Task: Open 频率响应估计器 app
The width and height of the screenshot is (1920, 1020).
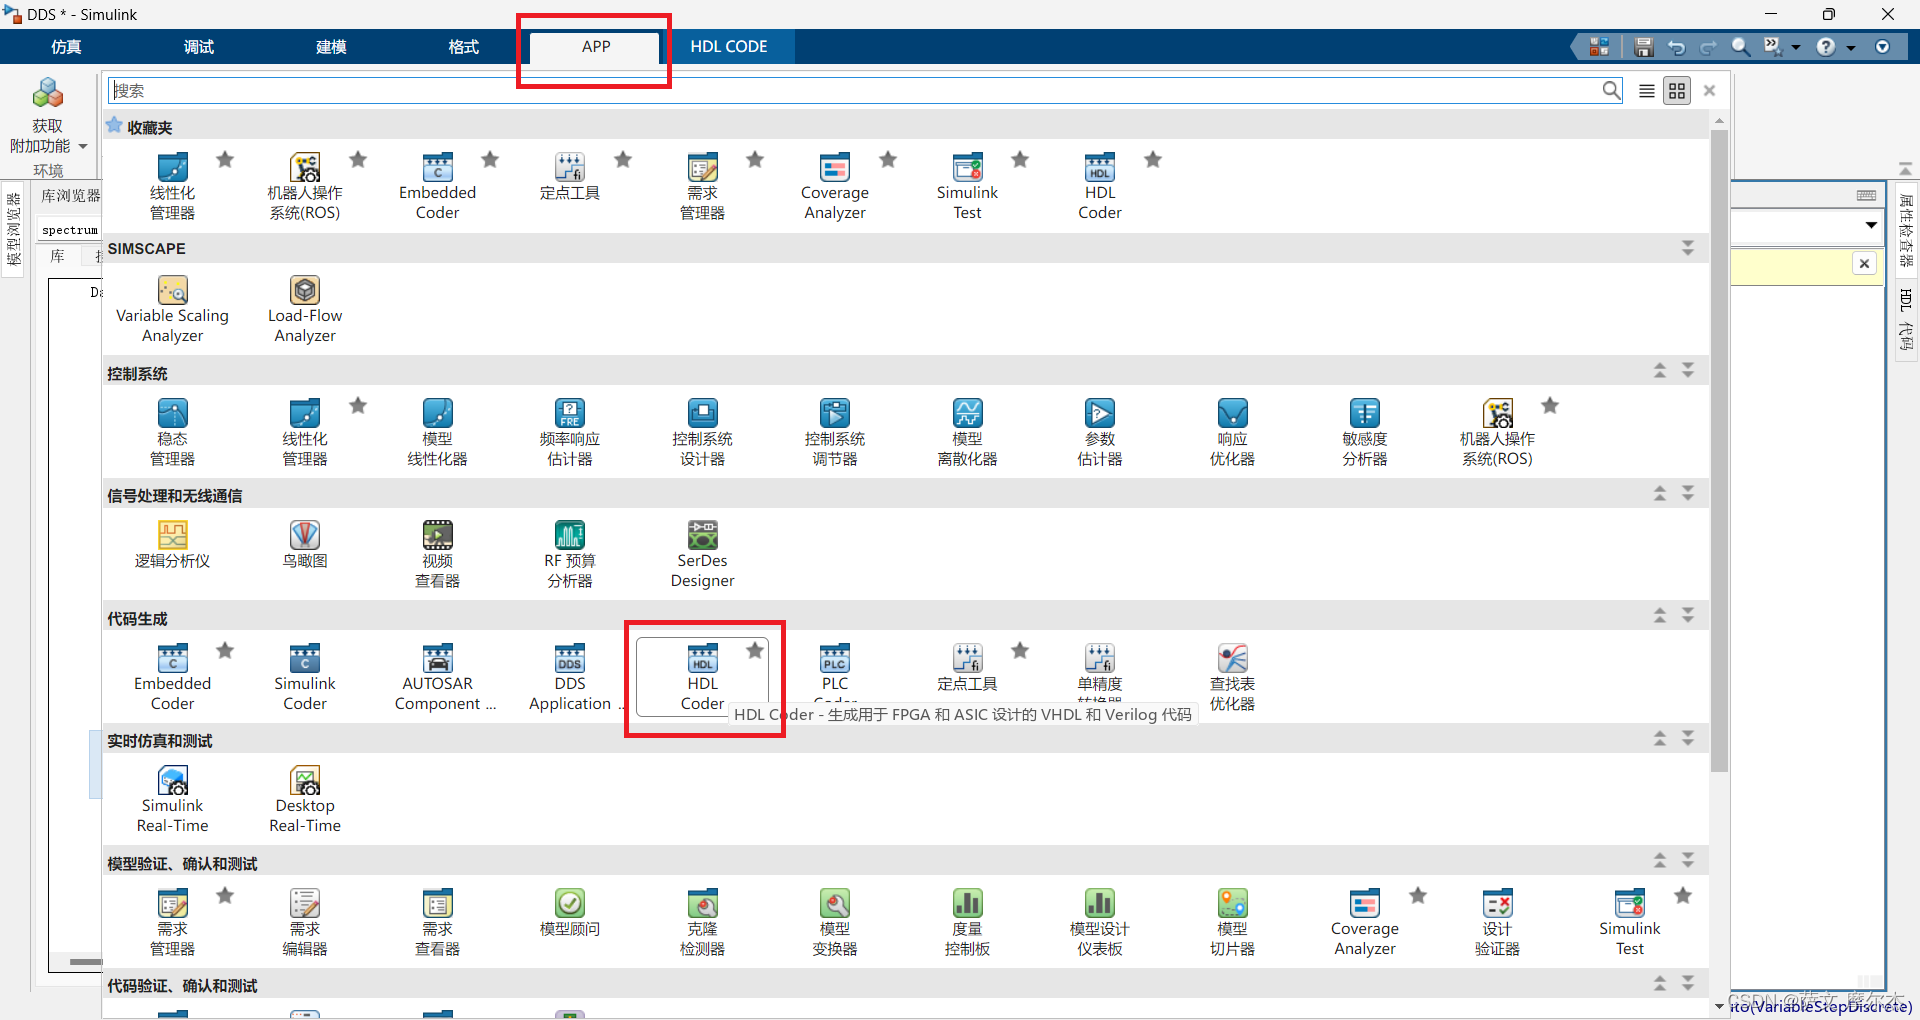Action: (570, 433)
